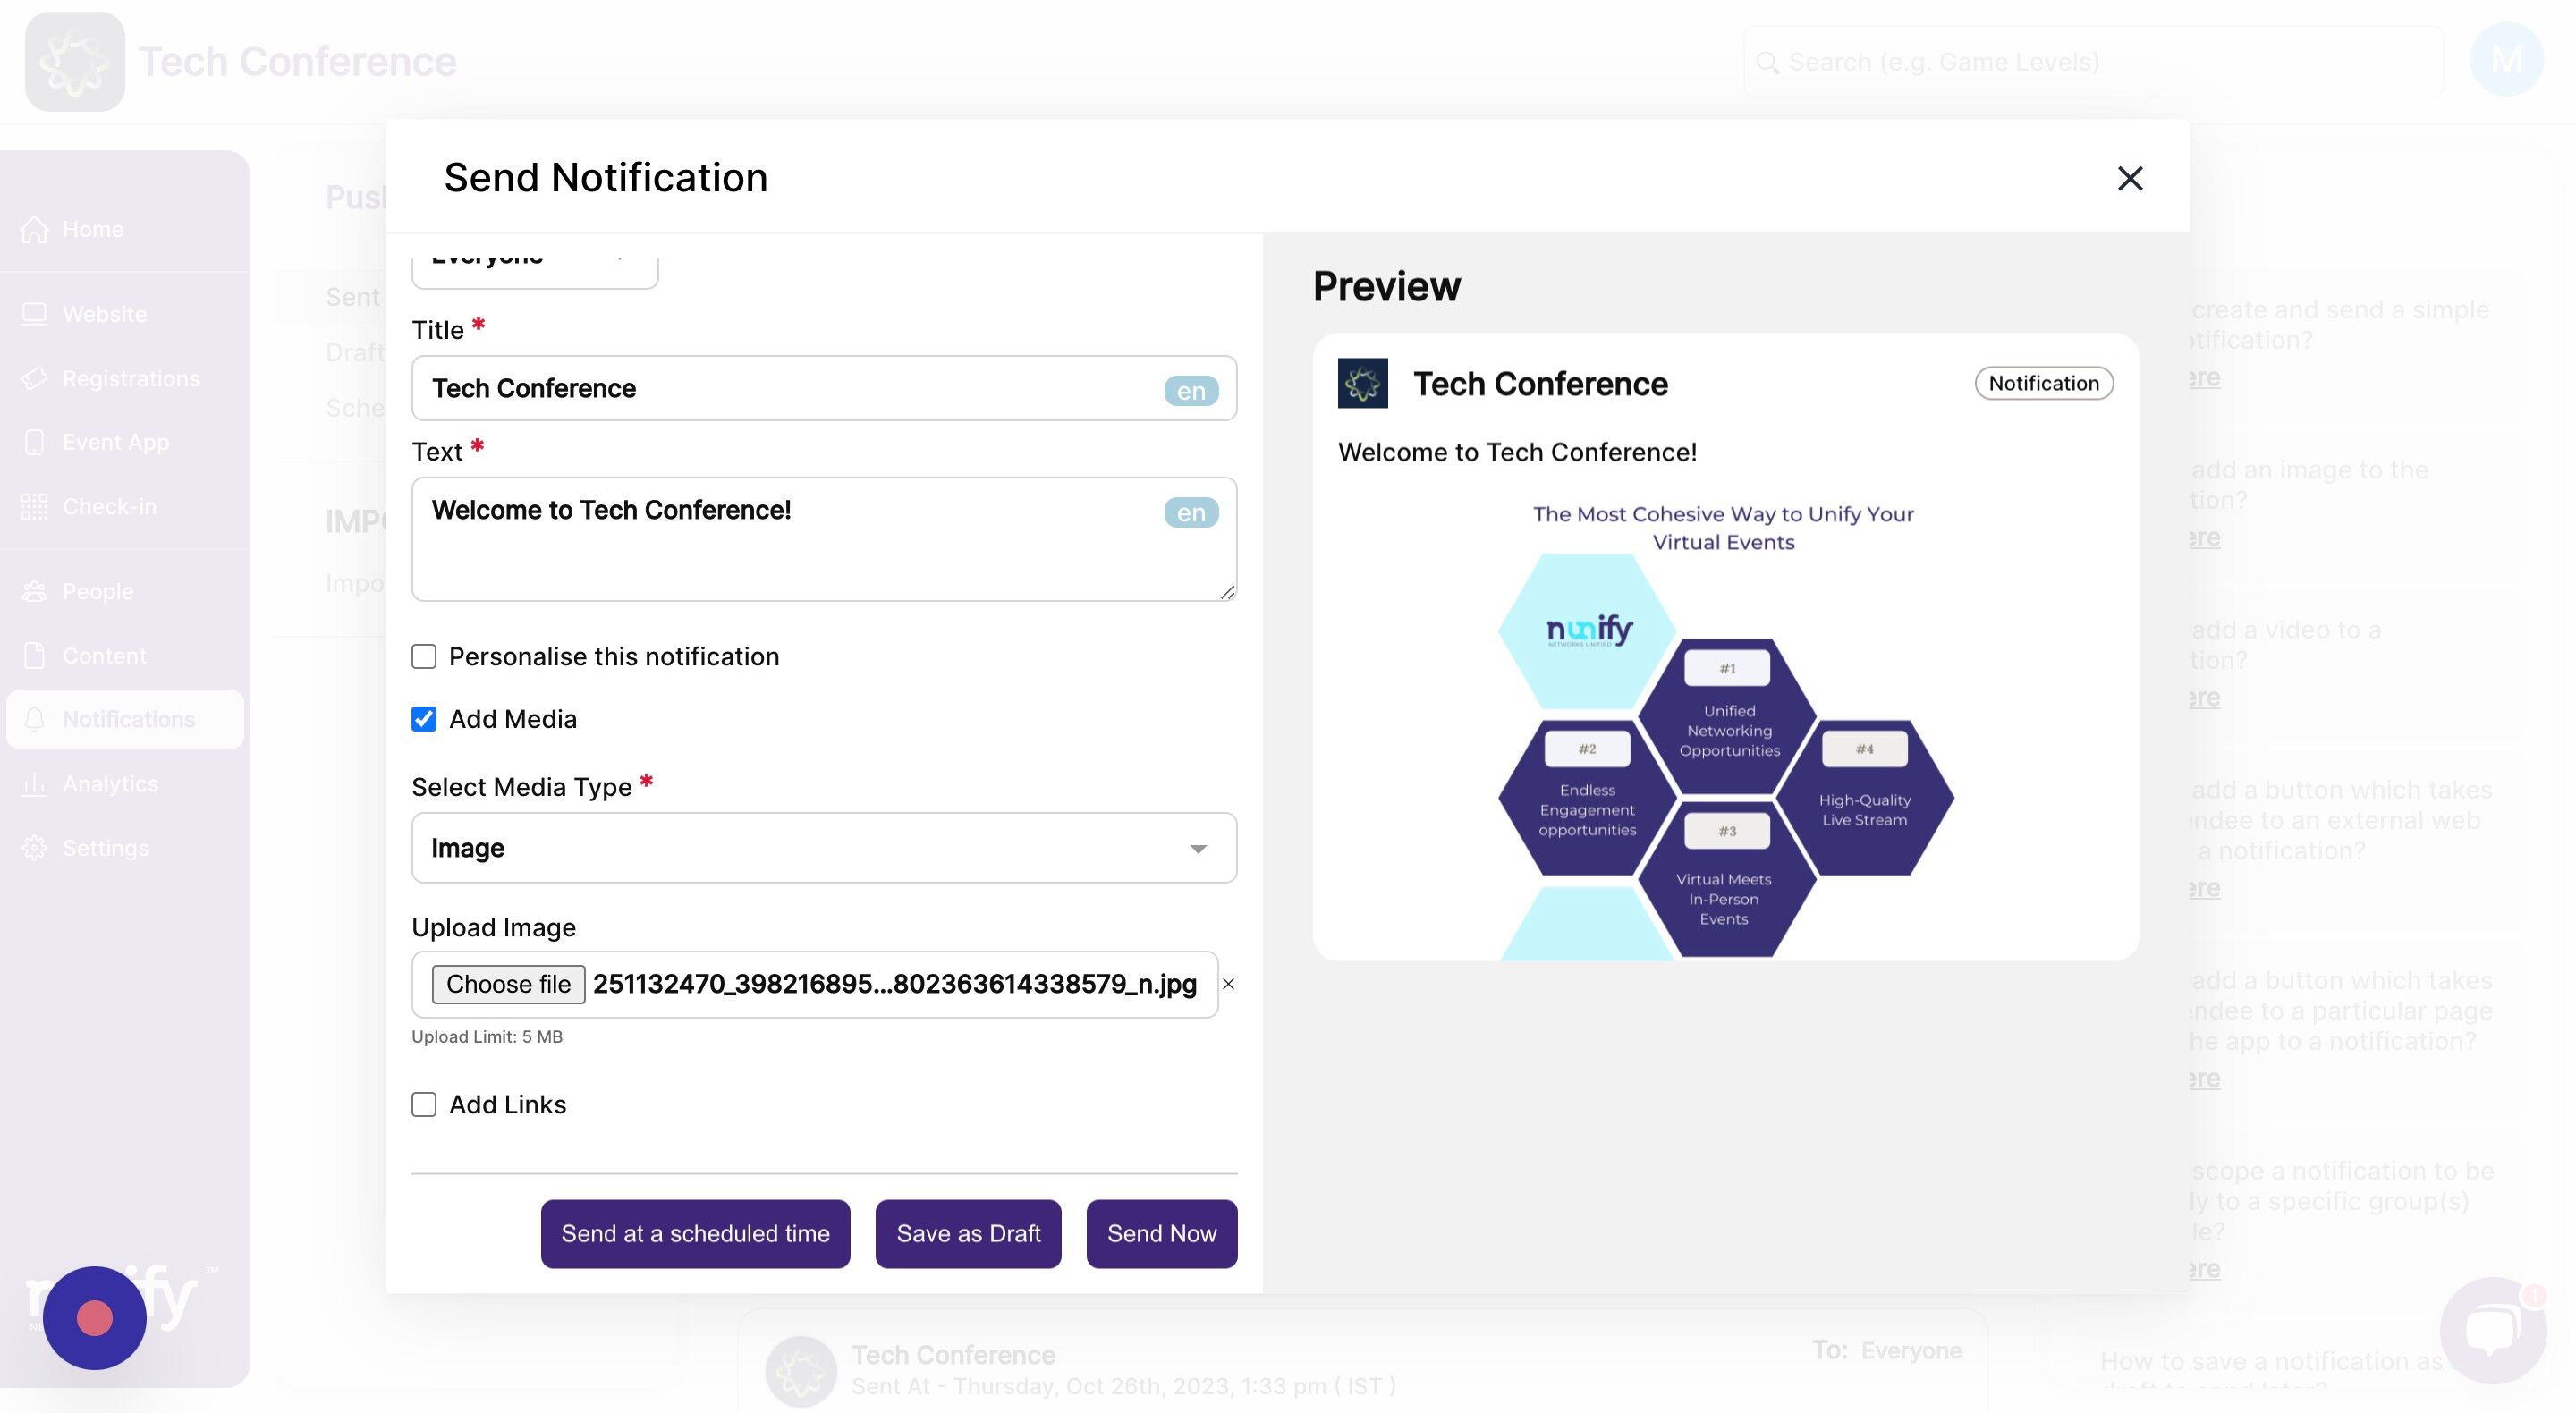The height and width of the screenshot is (1413, 2576).
Task: Open the People menu item
Action: click(97, 592)
